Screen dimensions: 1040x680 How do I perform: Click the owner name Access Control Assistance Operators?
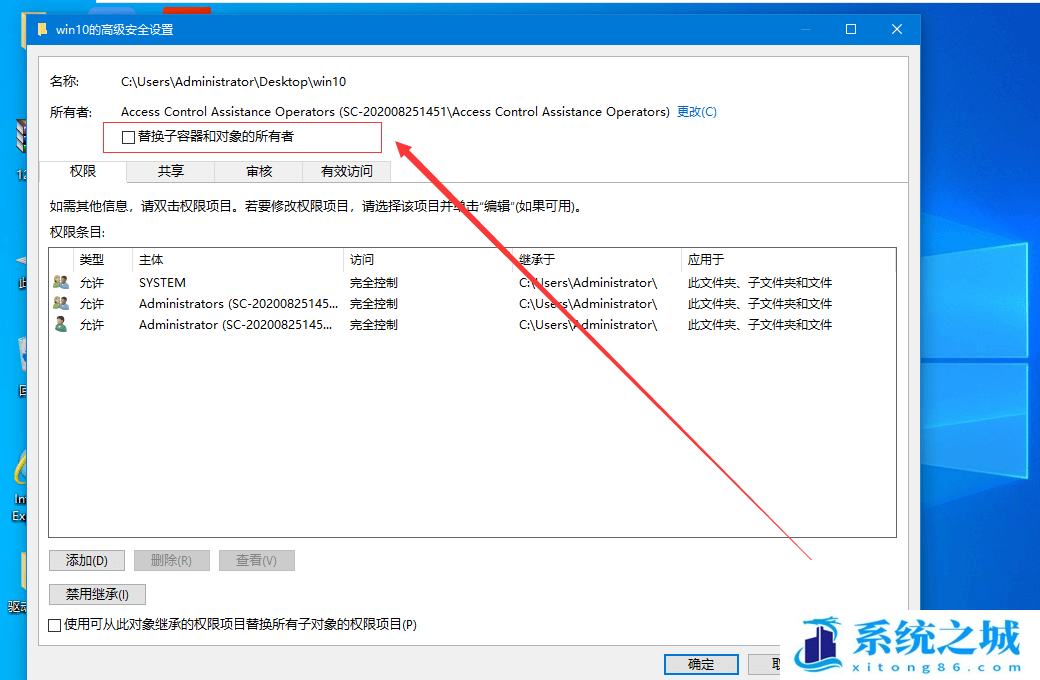click(x=395, y=111)
